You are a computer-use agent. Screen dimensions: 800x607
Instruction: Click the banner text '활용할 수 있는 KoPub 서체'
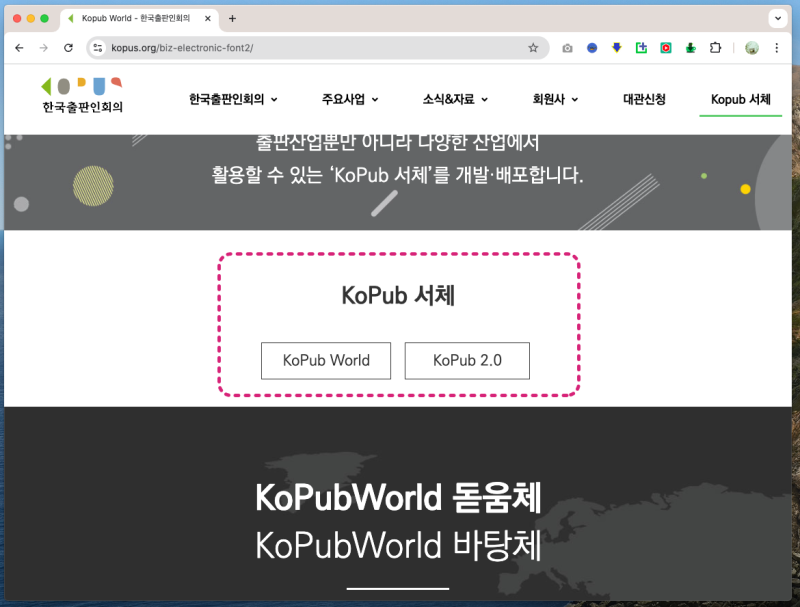397,175
